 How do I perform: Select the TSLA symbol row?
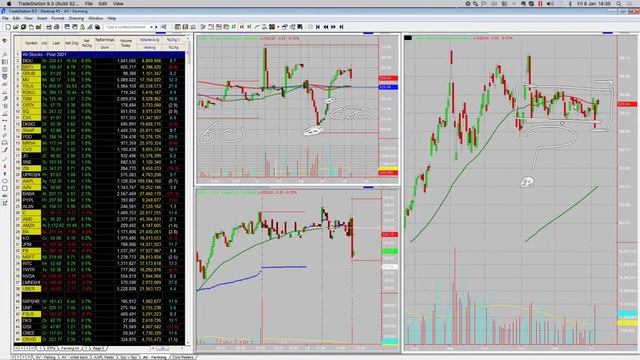[x=100, y=86]
